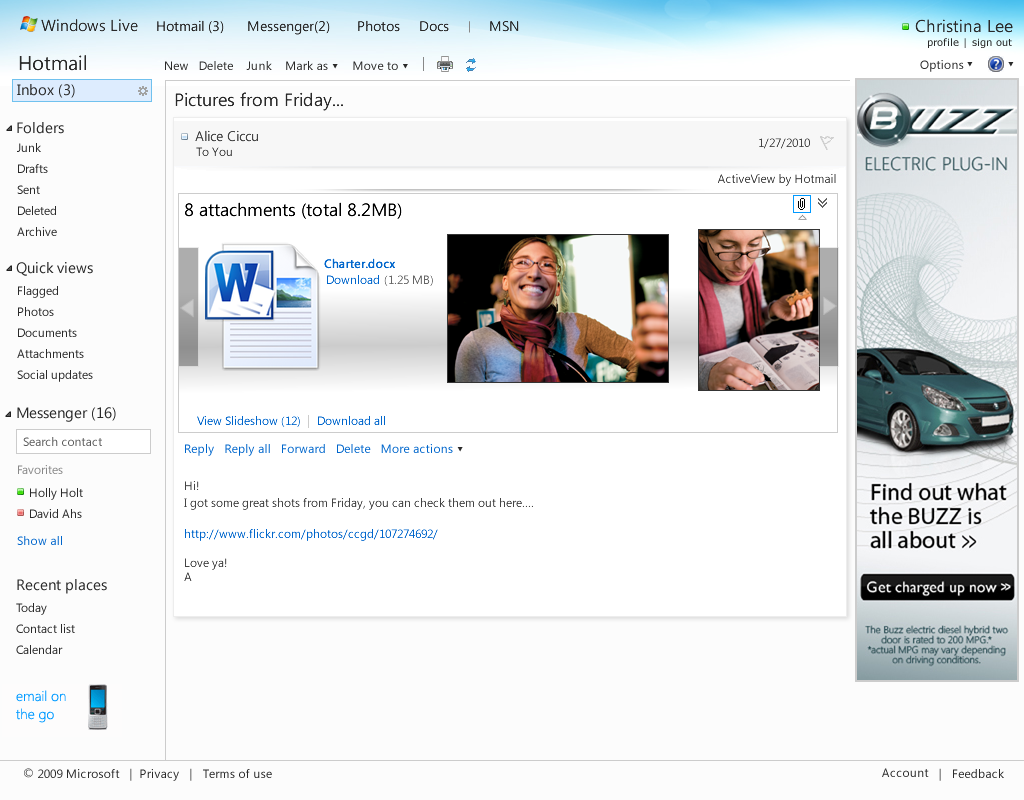Viewport: 1024px width, 800px height.
Task: Go to Photos in top navigation
Action: [378, 26]
